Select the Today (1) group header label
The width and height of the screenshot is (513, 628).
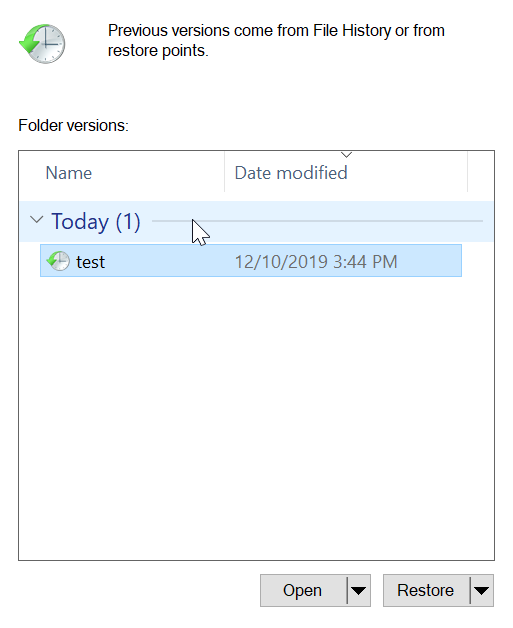(x=96, y=221)
